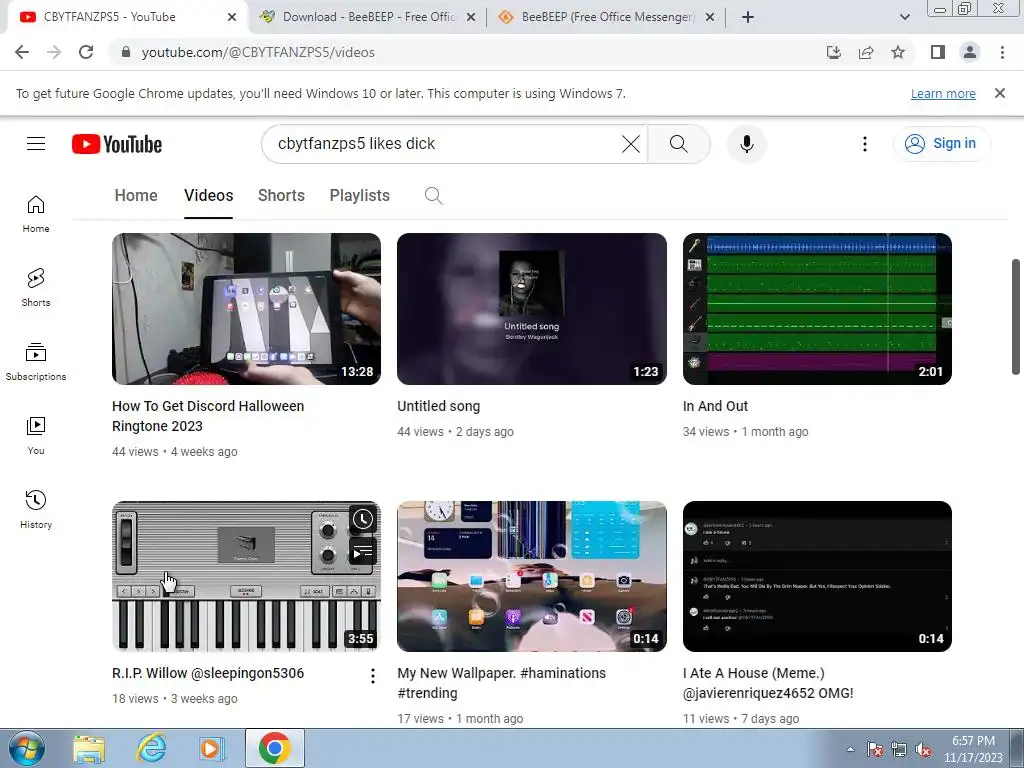Close the Download - BeeBEEP tab
1024x768 pixels.
470,17
